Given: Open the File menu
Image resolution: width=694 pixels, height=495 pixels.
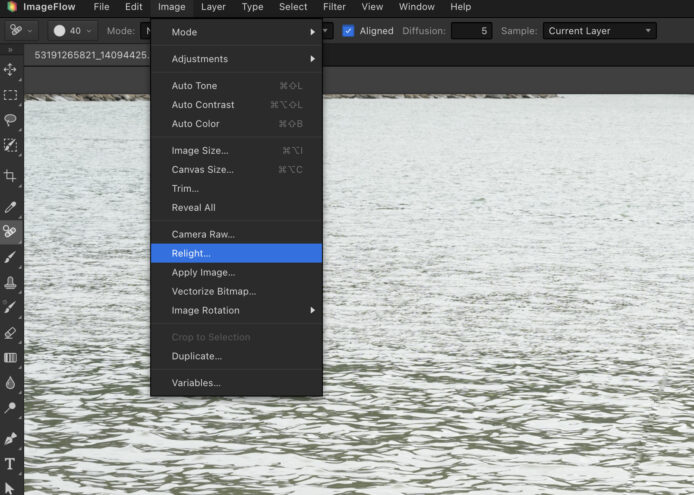Looking at the screenshot, I should tap(101, 7).
